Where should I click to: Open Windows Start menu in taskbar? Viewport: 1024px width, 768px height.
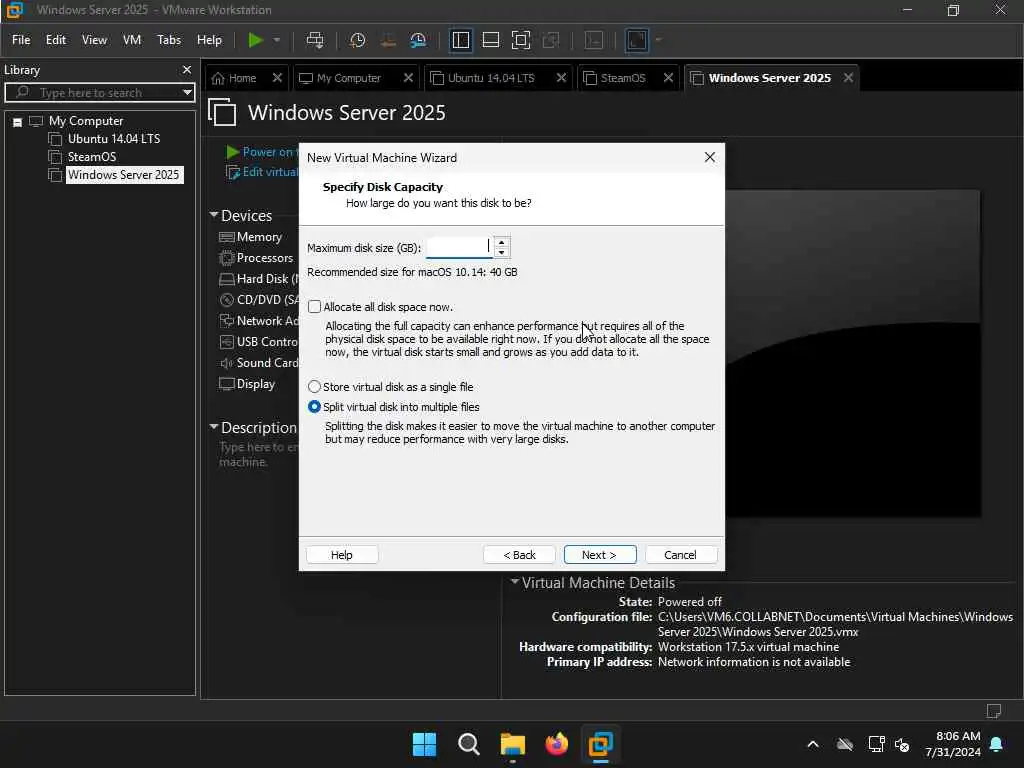pos(424,743)
